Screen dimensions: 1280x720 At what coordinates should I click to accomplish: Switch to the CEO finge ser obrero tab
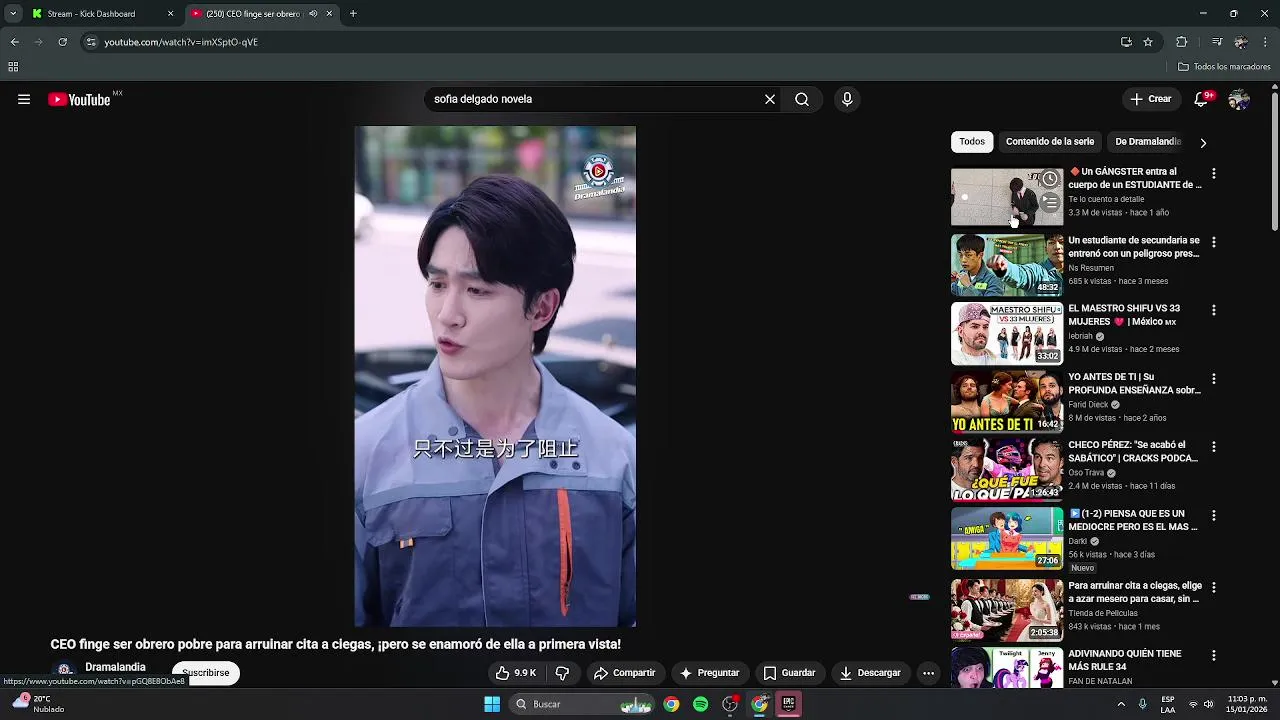click(x=263, y=14)
